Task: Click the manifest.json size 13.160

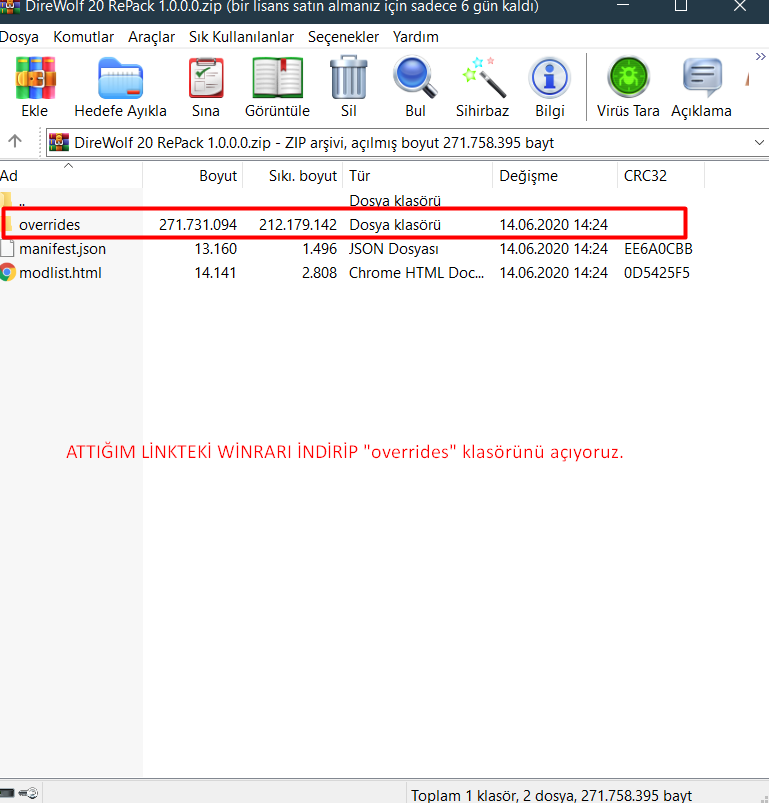Action: pyautogui.click(x=216, y=249)
